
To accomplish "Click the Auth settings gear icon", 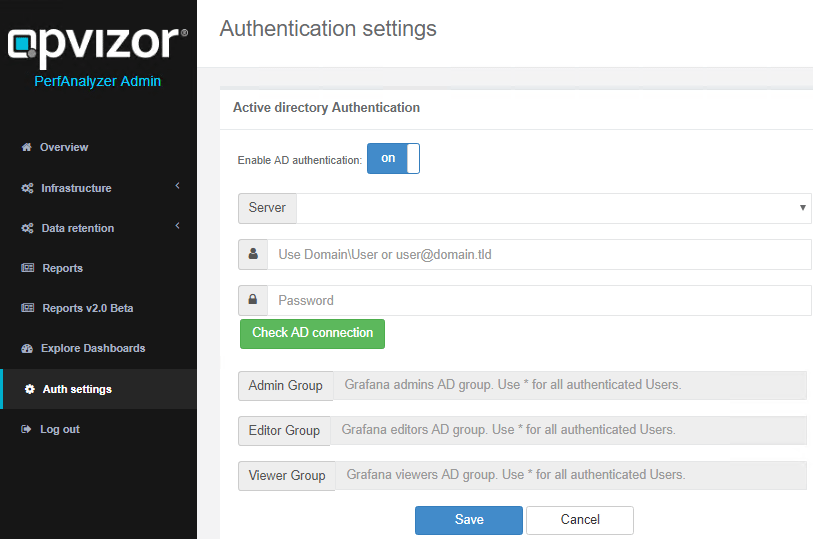I will tap(29, 389).
